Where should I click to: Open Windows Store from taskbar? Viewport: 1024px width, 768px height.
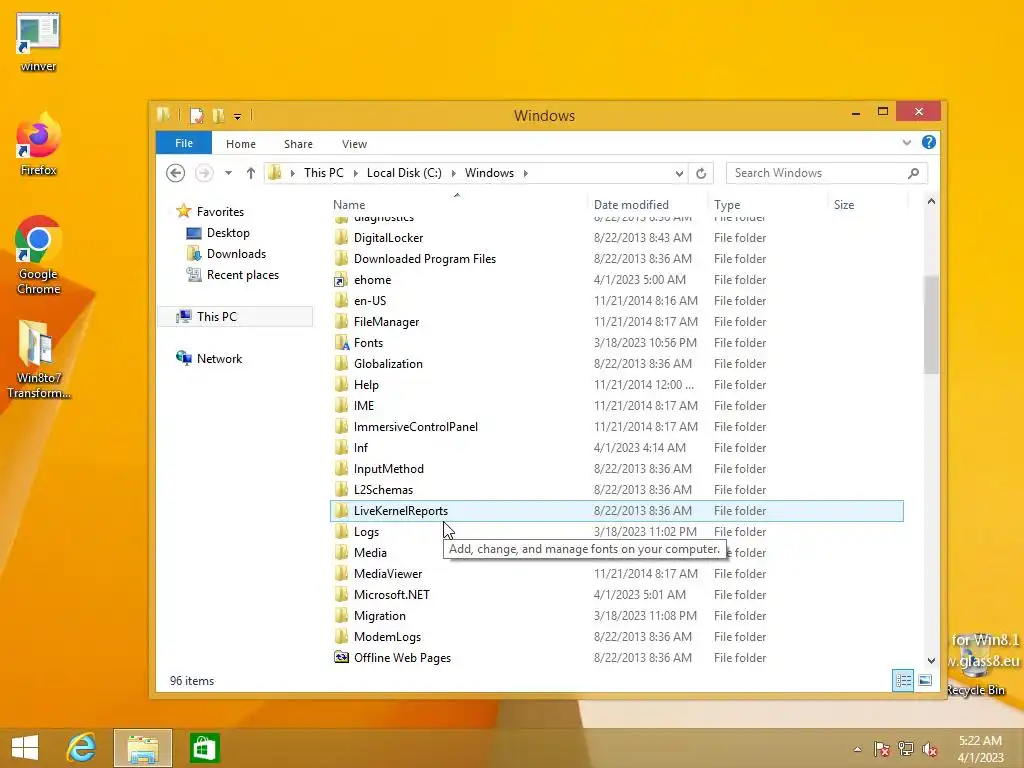point(204,748)
